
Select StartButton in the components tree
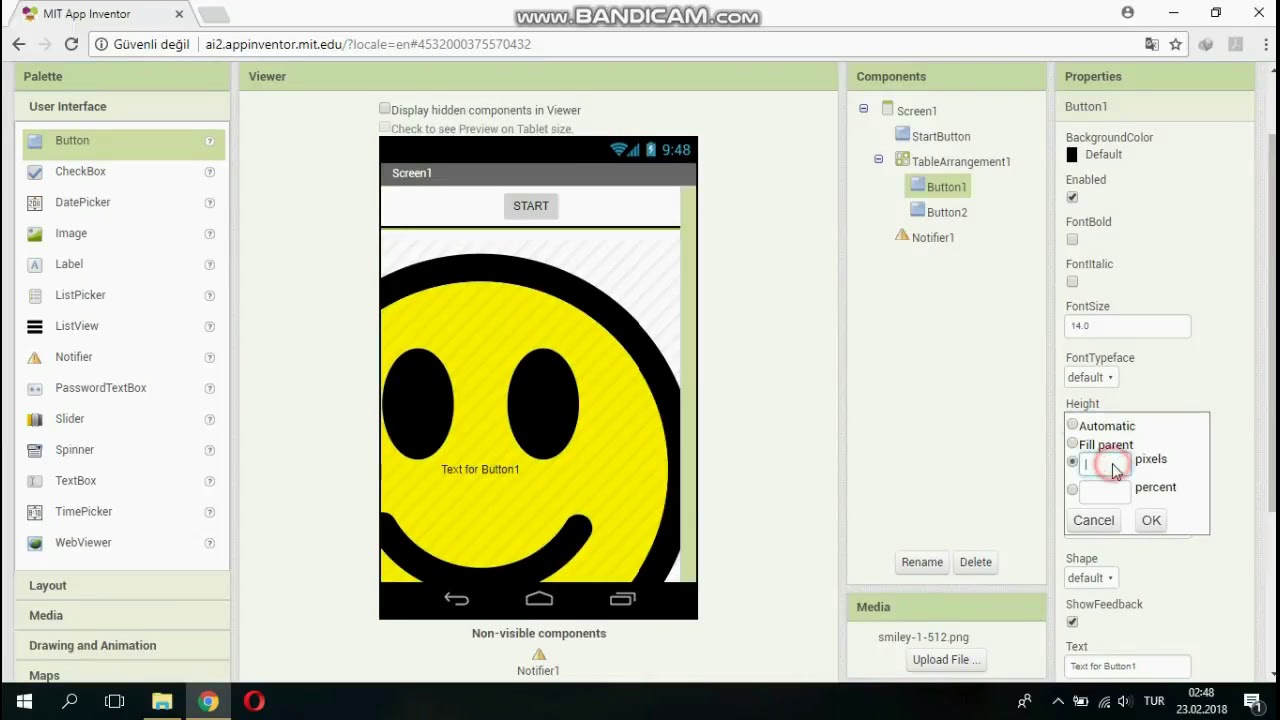[x=940, y=137]
